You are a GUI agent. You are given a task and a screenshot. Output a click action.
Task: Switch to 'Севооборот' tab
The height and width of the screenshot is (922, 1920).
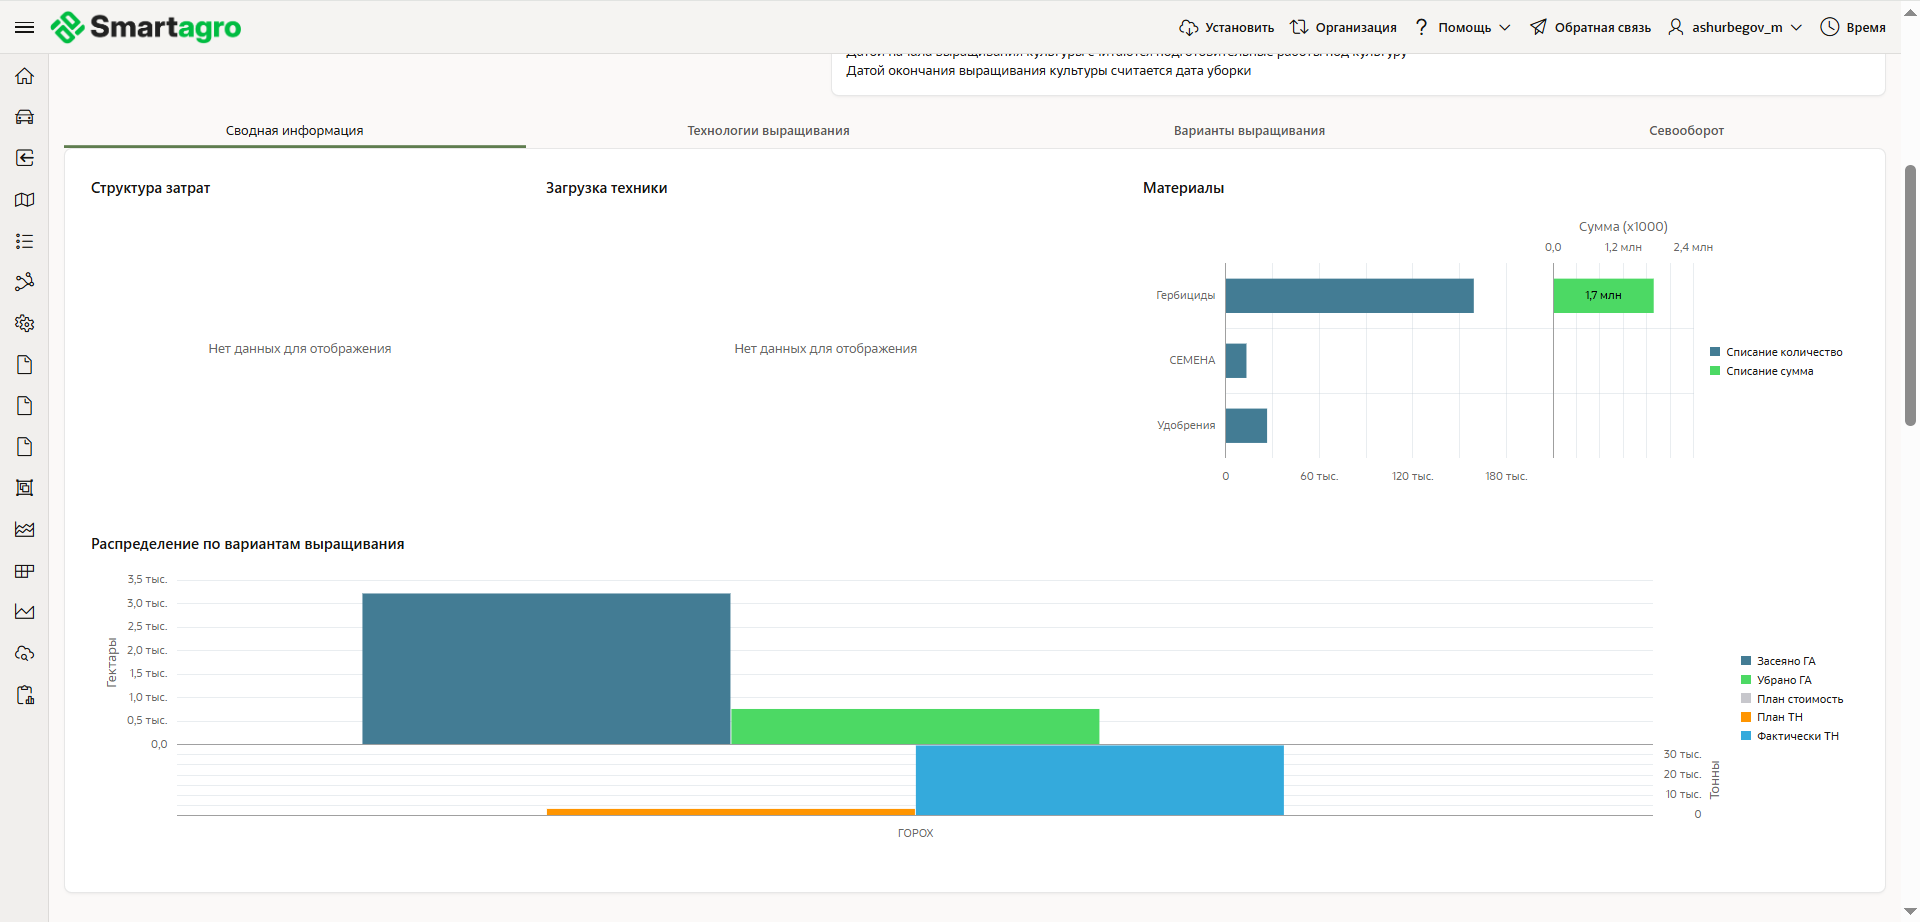click(x=1686, y=131)
